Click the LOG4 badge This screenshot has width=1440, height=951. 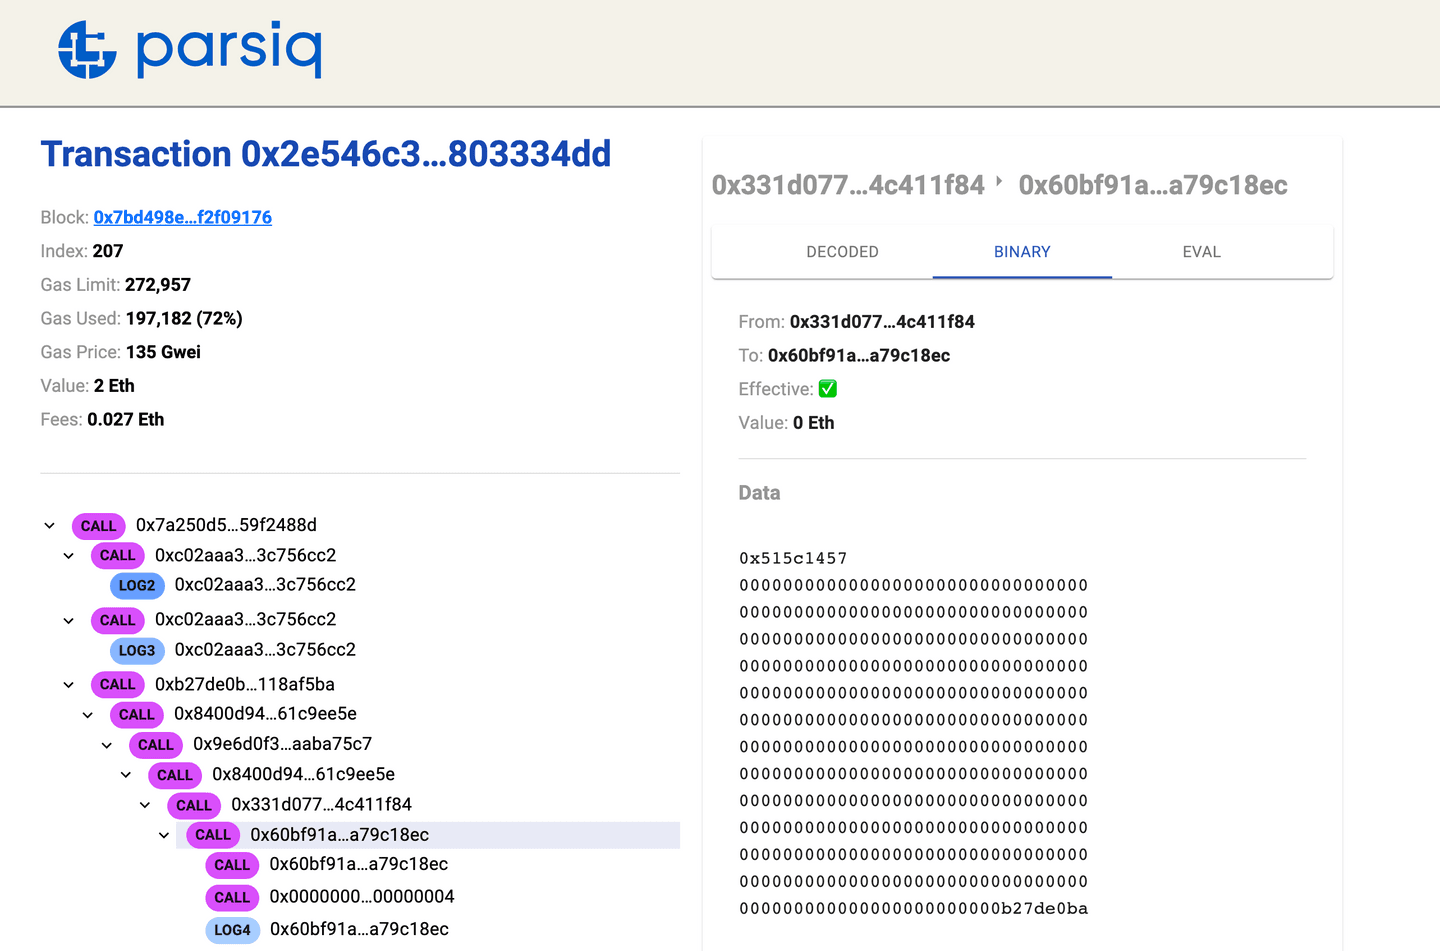232,930
